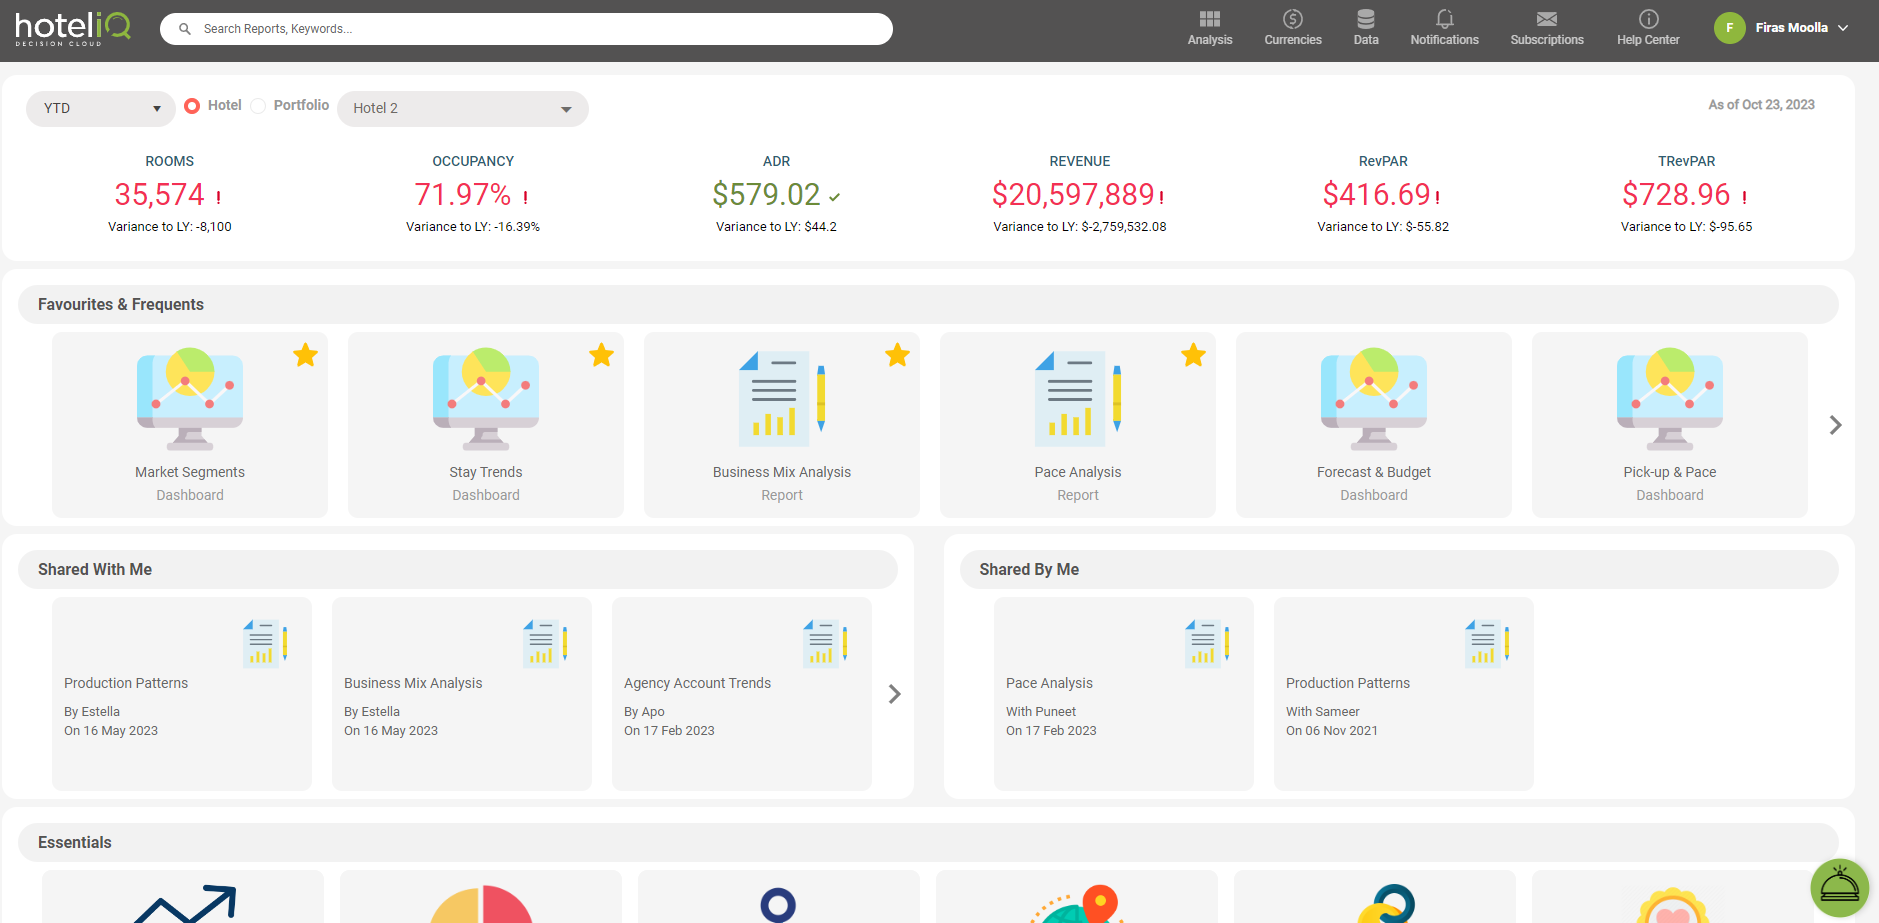Viewport: 1879px width, 923px height.
Task: Click the OCCUPANCY value 71.97%
Action: (x=463, y=194)
